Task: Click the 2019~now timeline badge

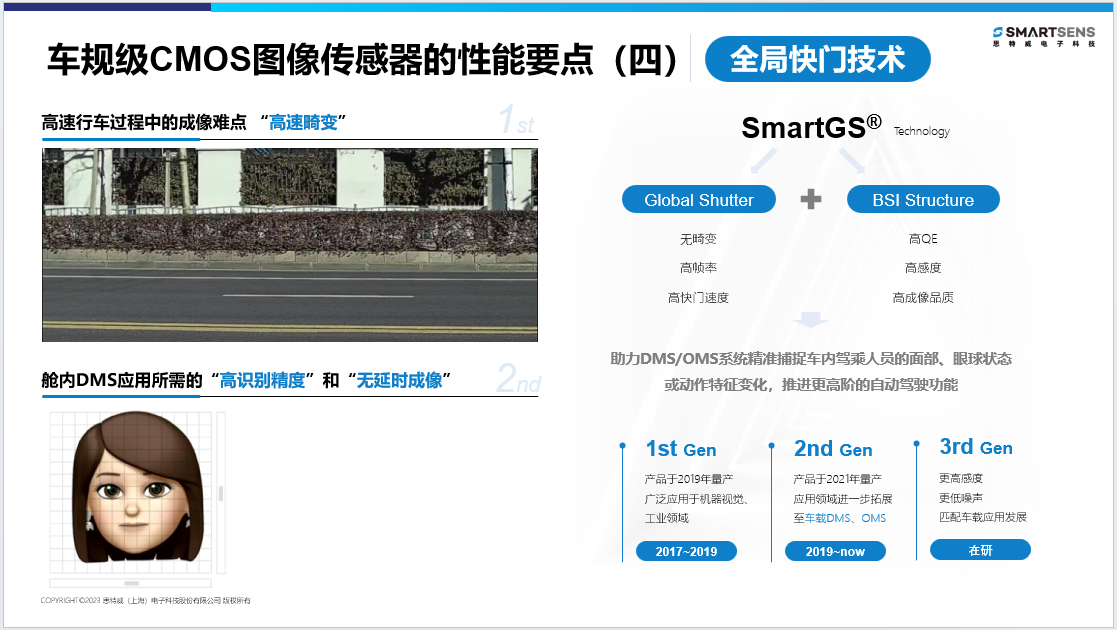Action: [x=836, y=551]
